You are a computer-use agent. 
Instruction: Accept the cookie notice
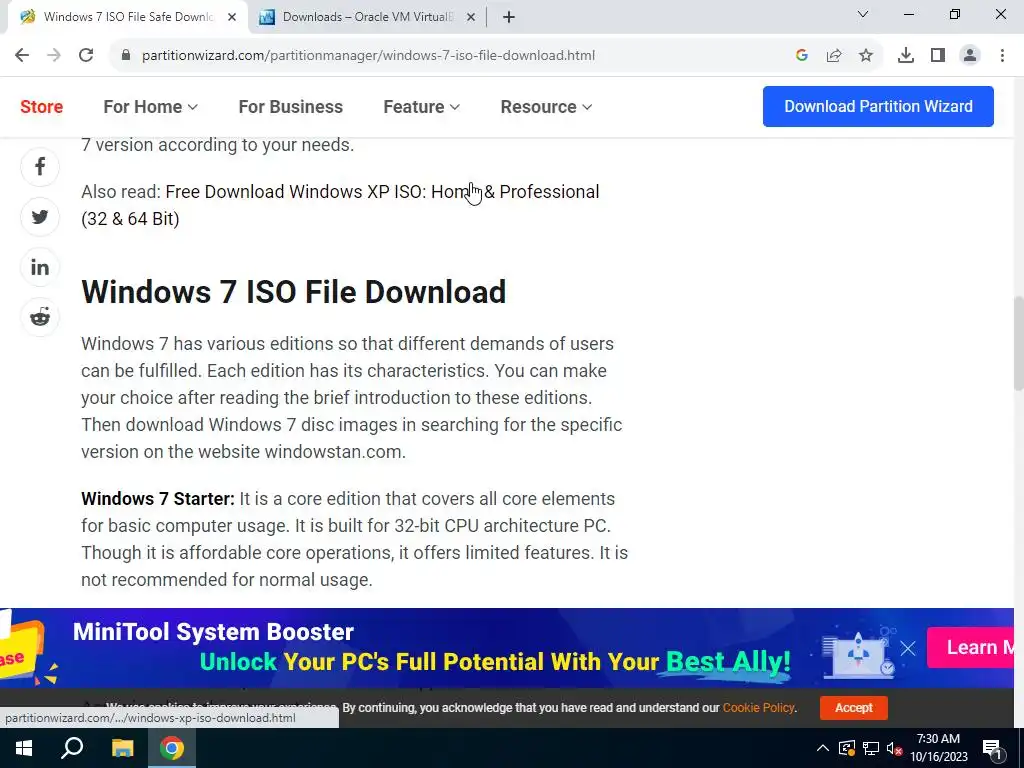854,707
